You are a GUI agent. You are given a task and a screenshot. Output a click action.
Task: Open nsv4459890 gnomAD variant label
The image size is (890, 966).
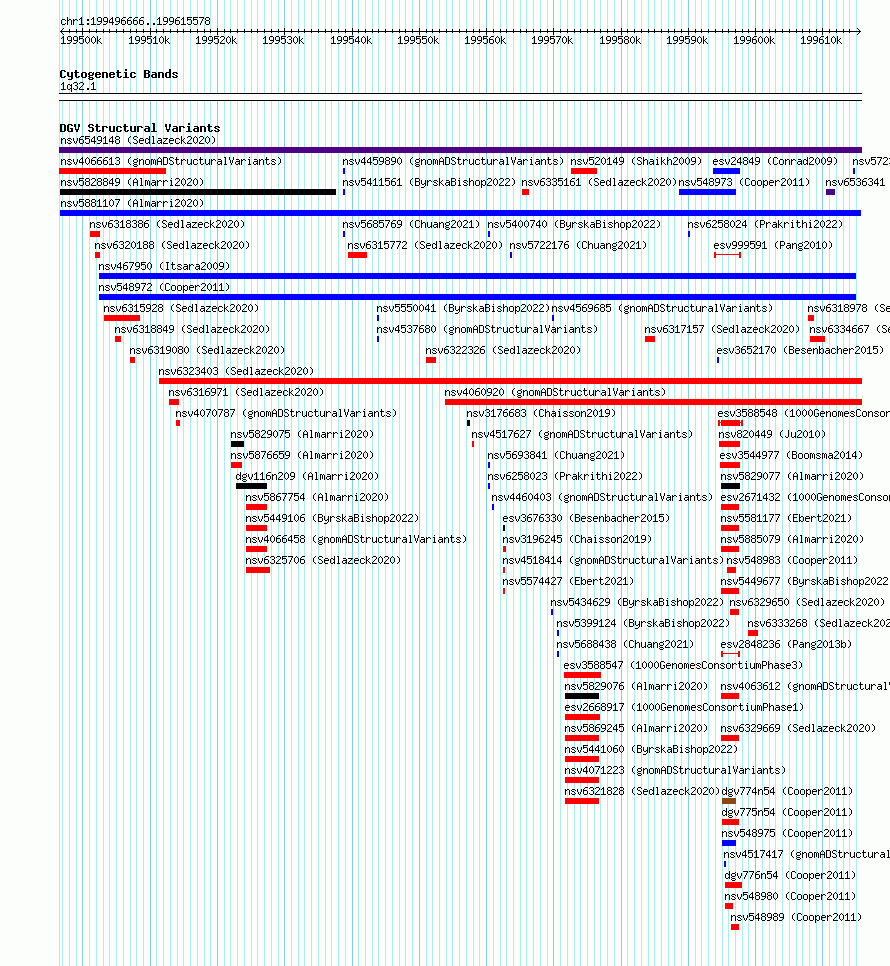(x=453, y=161)
